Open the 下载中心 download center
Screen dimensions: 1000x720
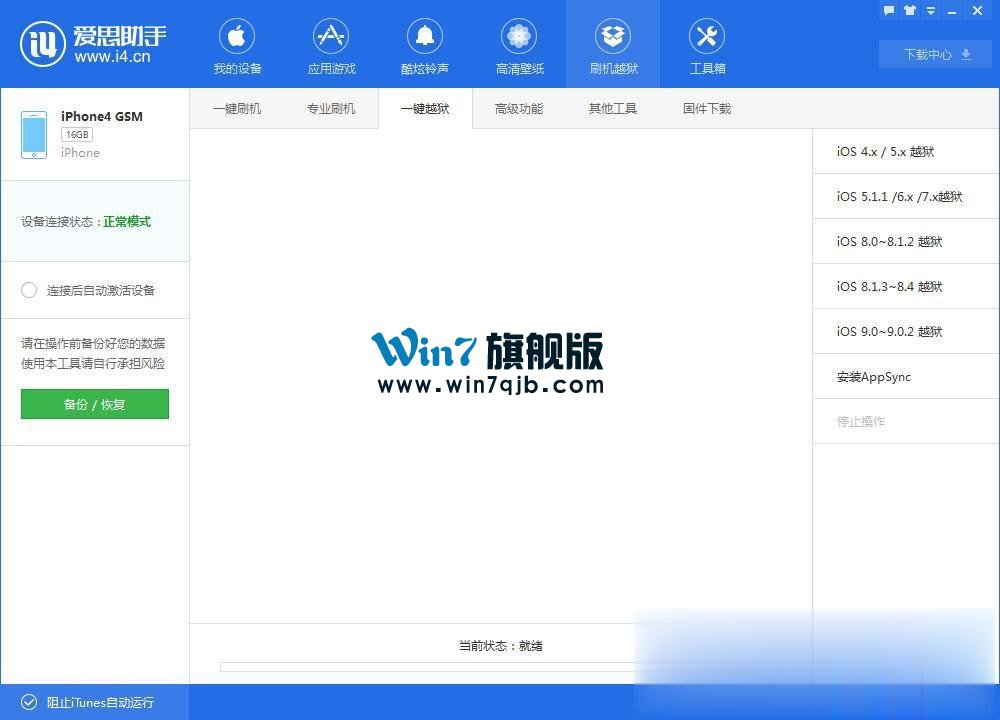(936, 54)
